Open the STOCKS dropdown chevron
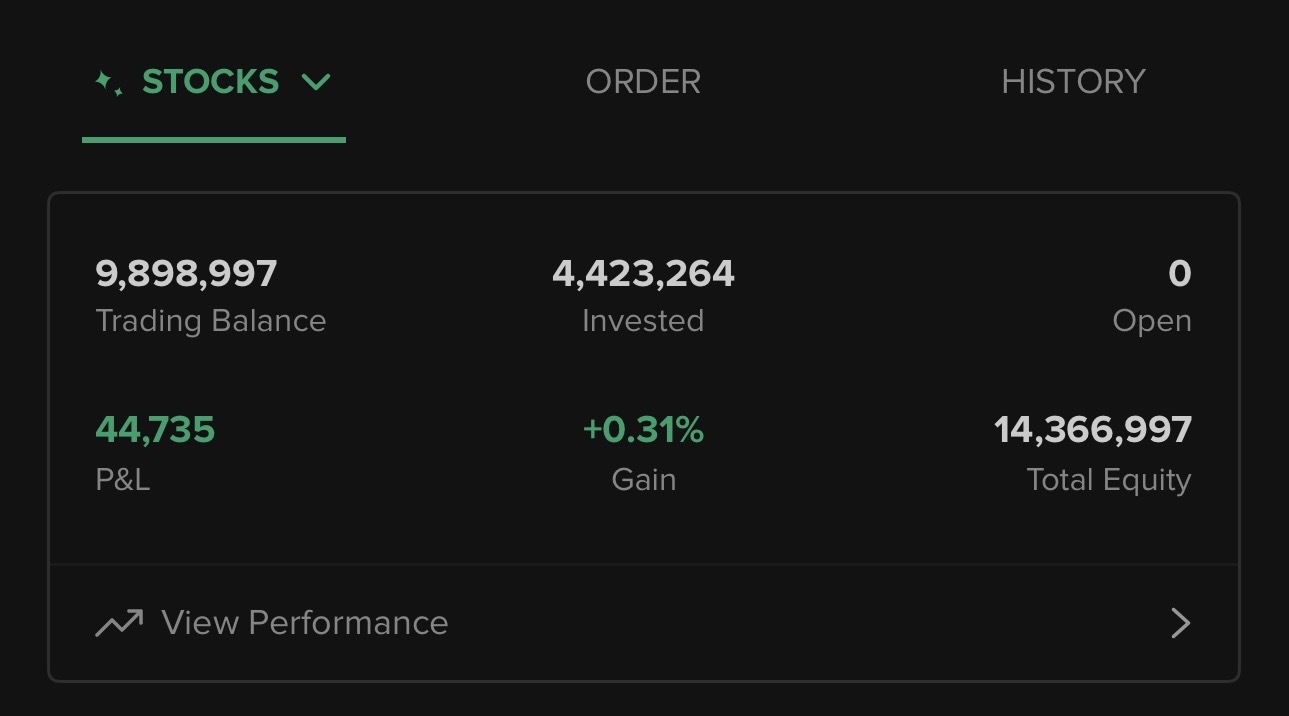This screenshot has height=716, width=1289. pyautogui.click(x=316, y=82)
